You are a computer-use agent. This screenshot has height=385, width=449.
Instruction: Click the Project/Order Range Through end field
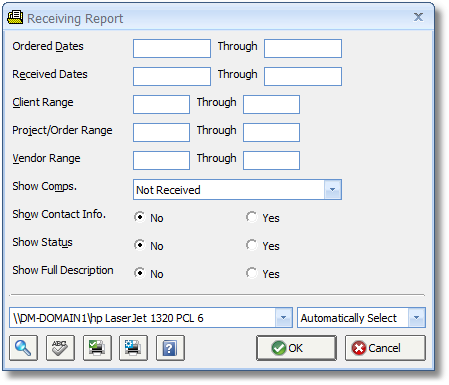point(271,132)
